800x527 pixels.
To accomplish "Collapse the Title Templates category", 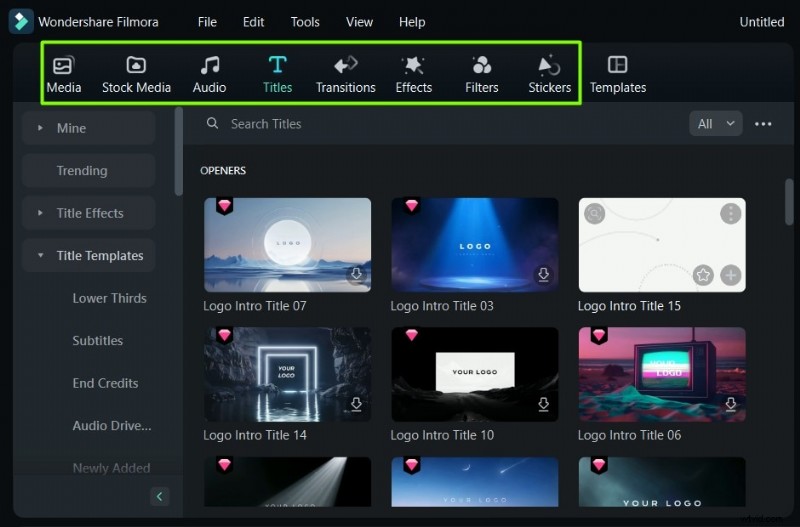I will 40,256.
